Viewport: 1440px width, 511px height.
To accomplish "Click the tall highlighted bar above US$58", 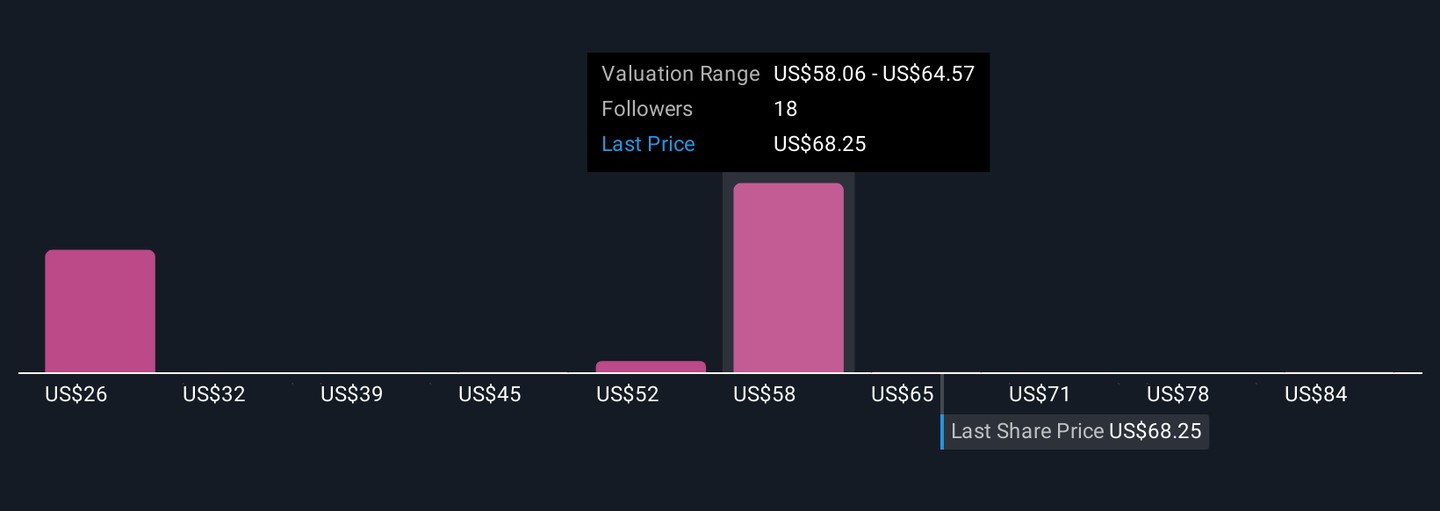I will click(x=788, y=278).
